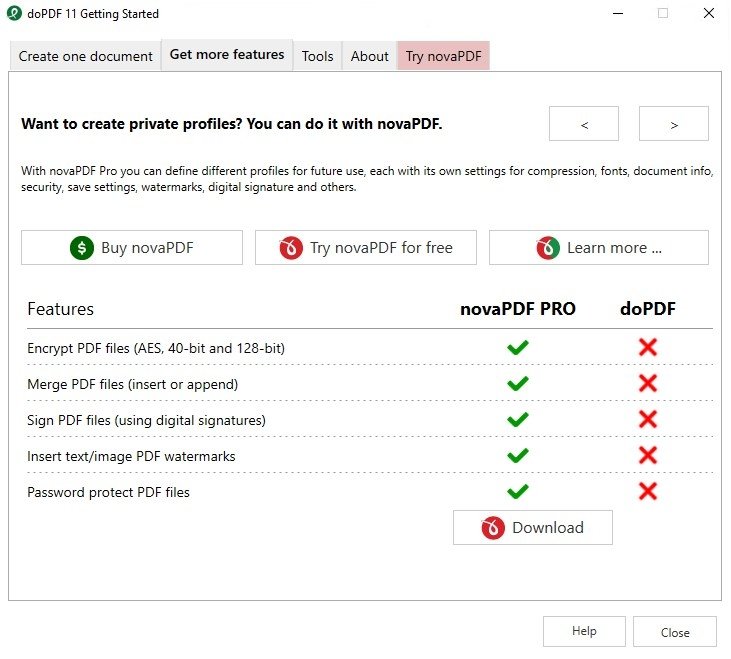The height and width of the screenshot is (659, 731).
Task: Click the green checkmark for Password protect row
Action: [x=517, y=491]
